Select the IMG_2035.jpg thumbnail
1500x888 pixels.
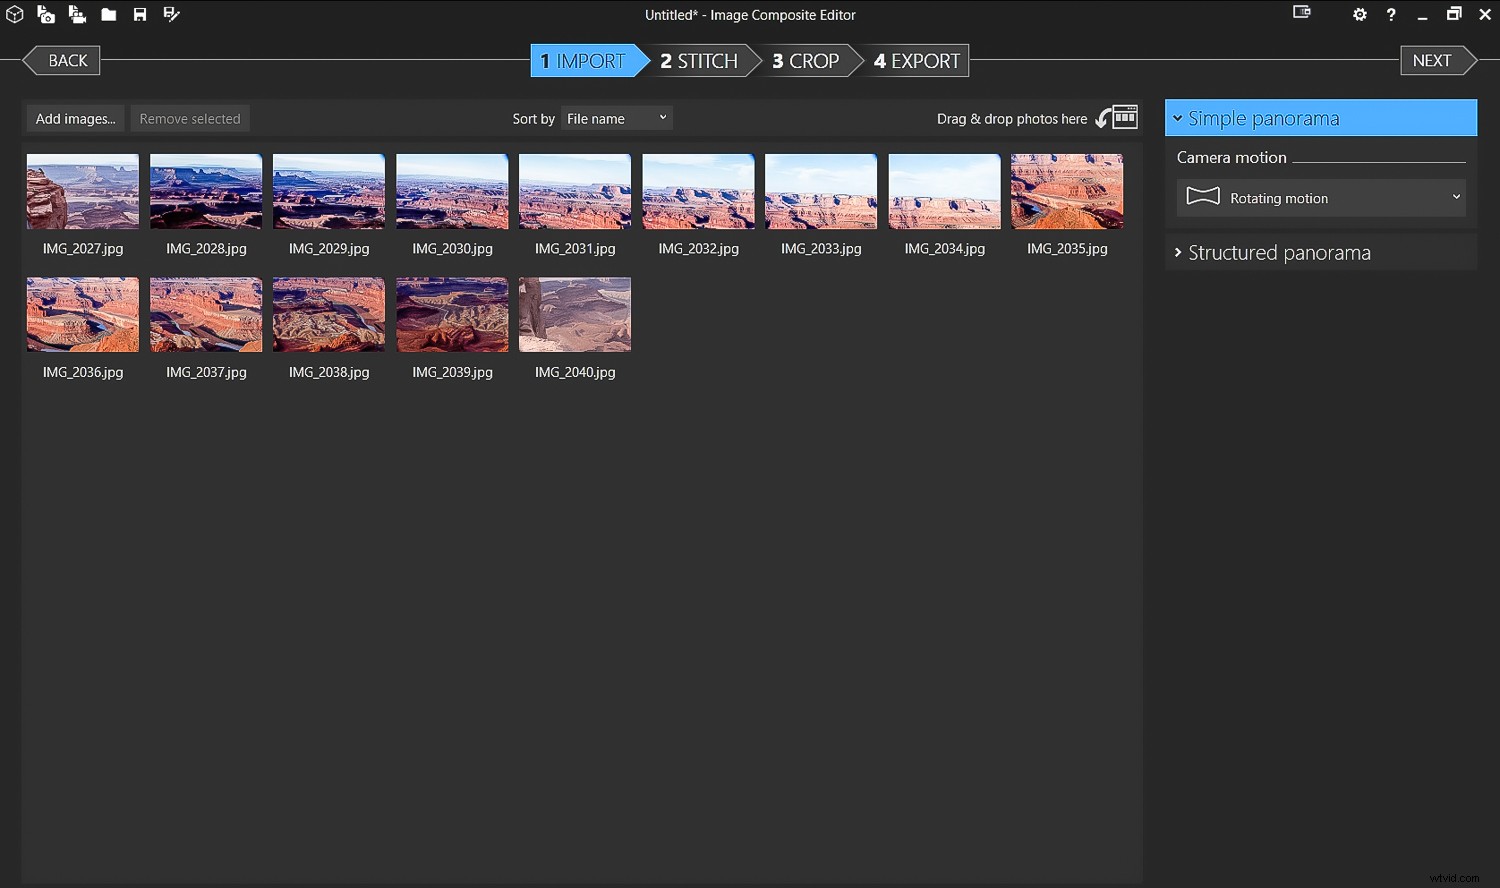click(x=1067, y=191)
